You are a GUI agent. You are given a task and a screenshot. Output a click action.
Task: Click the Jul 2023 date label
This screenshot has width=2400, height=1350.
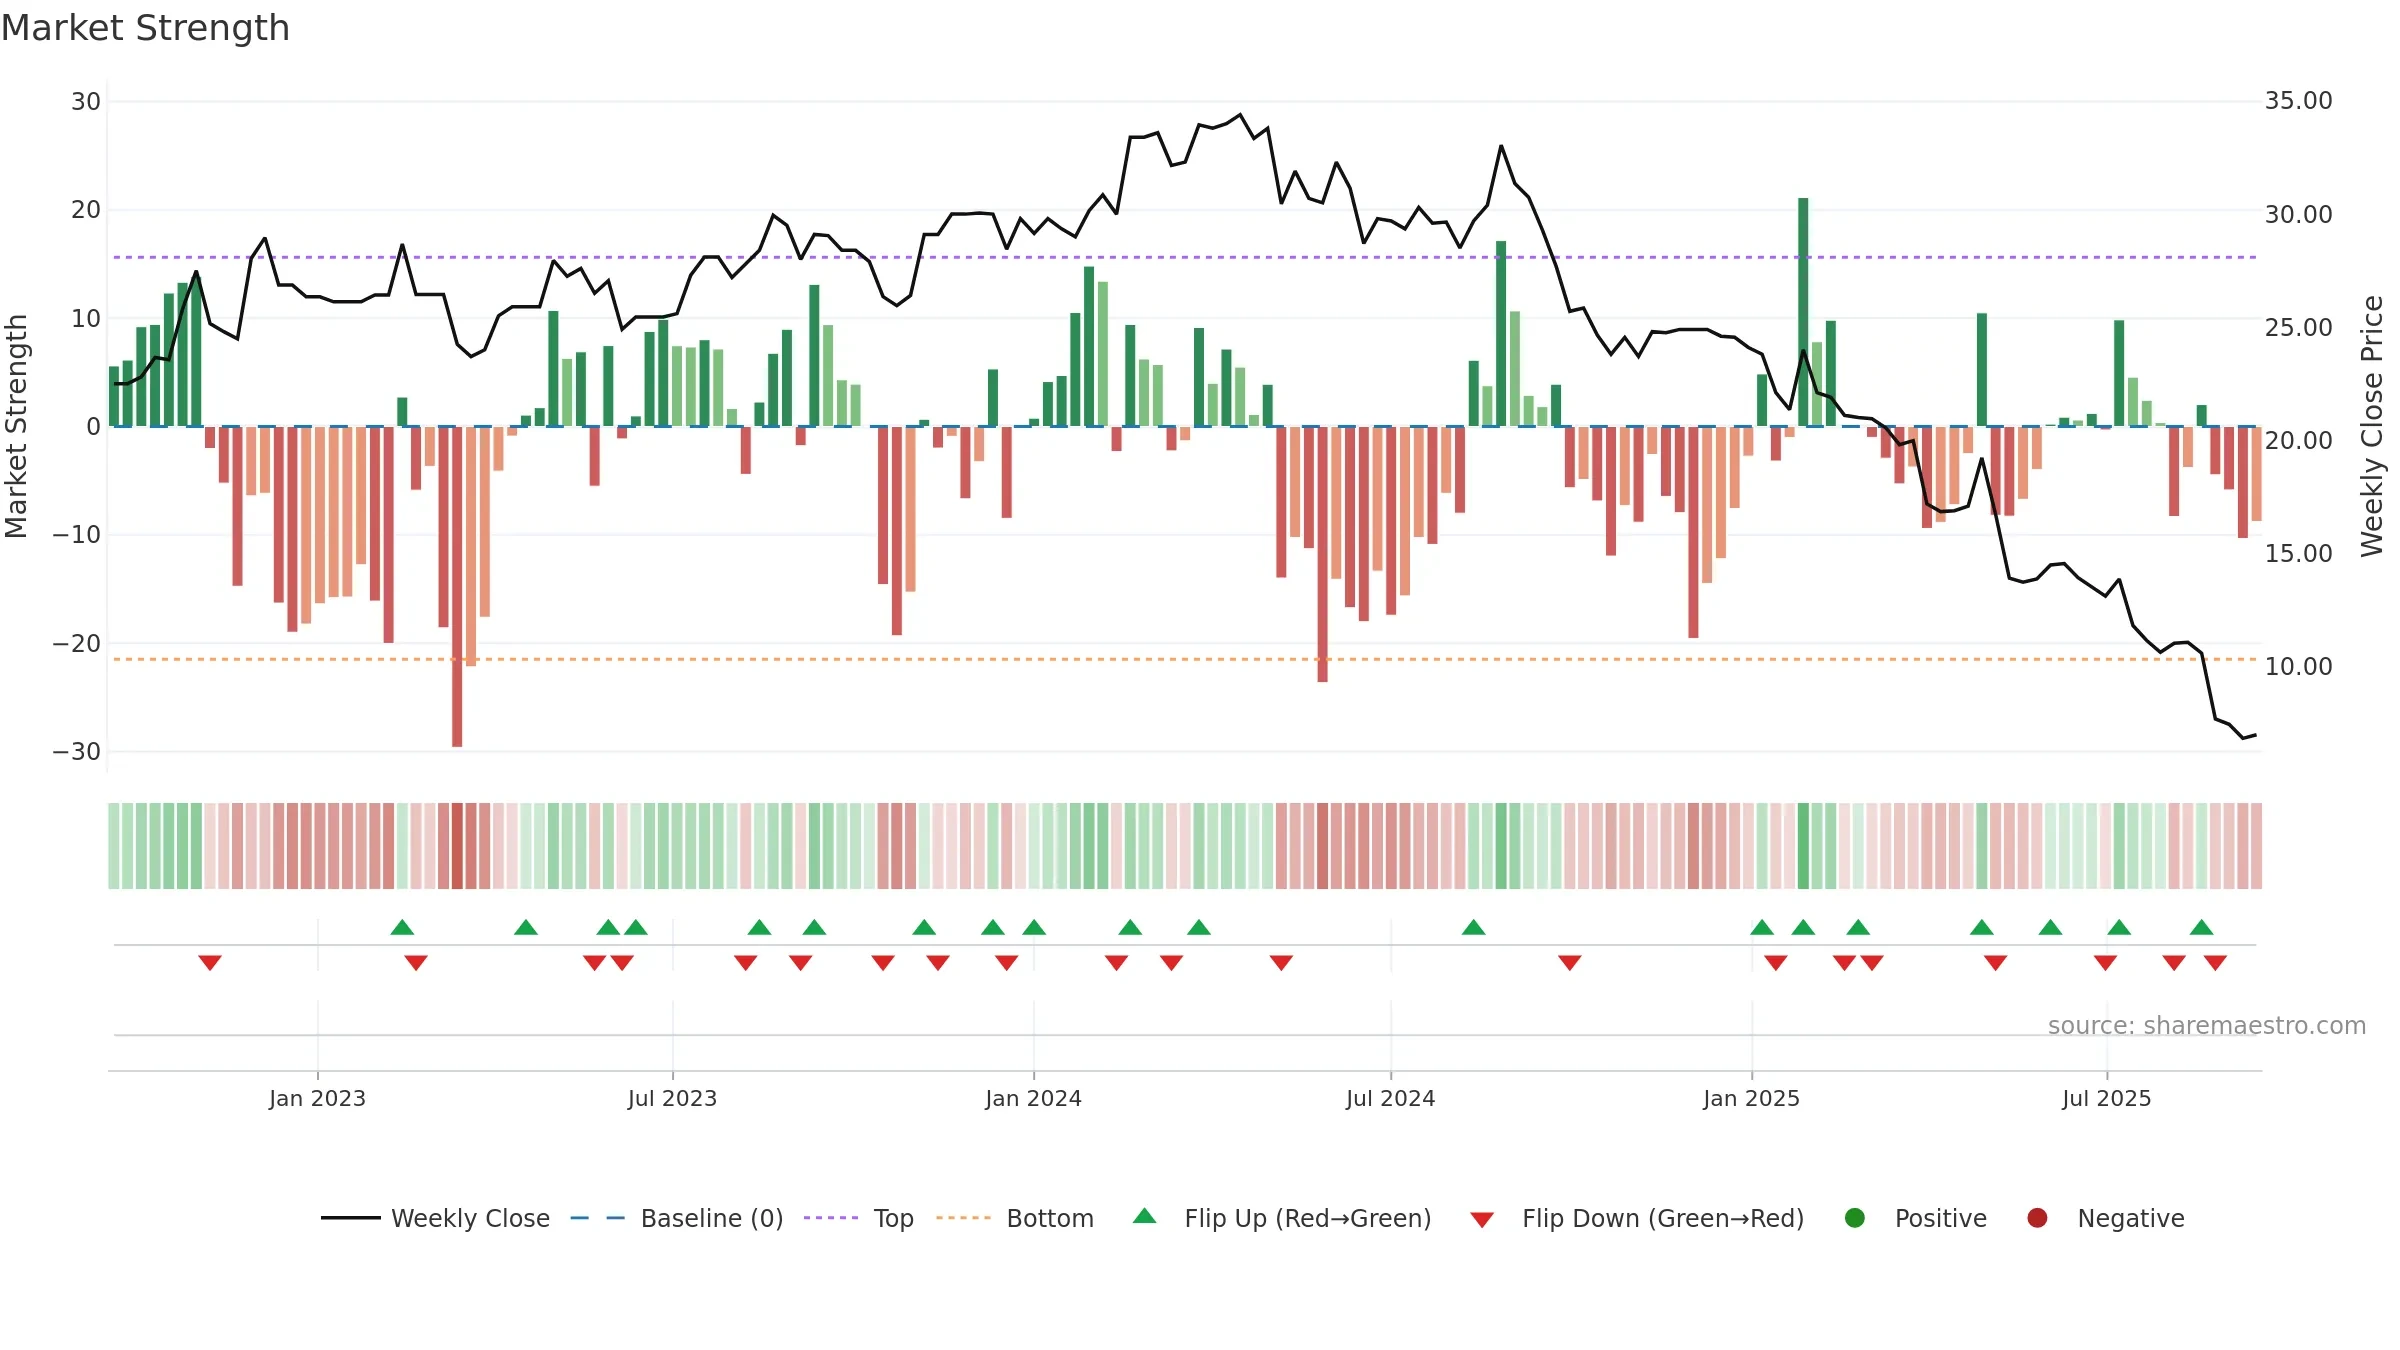coord(672,1099)
